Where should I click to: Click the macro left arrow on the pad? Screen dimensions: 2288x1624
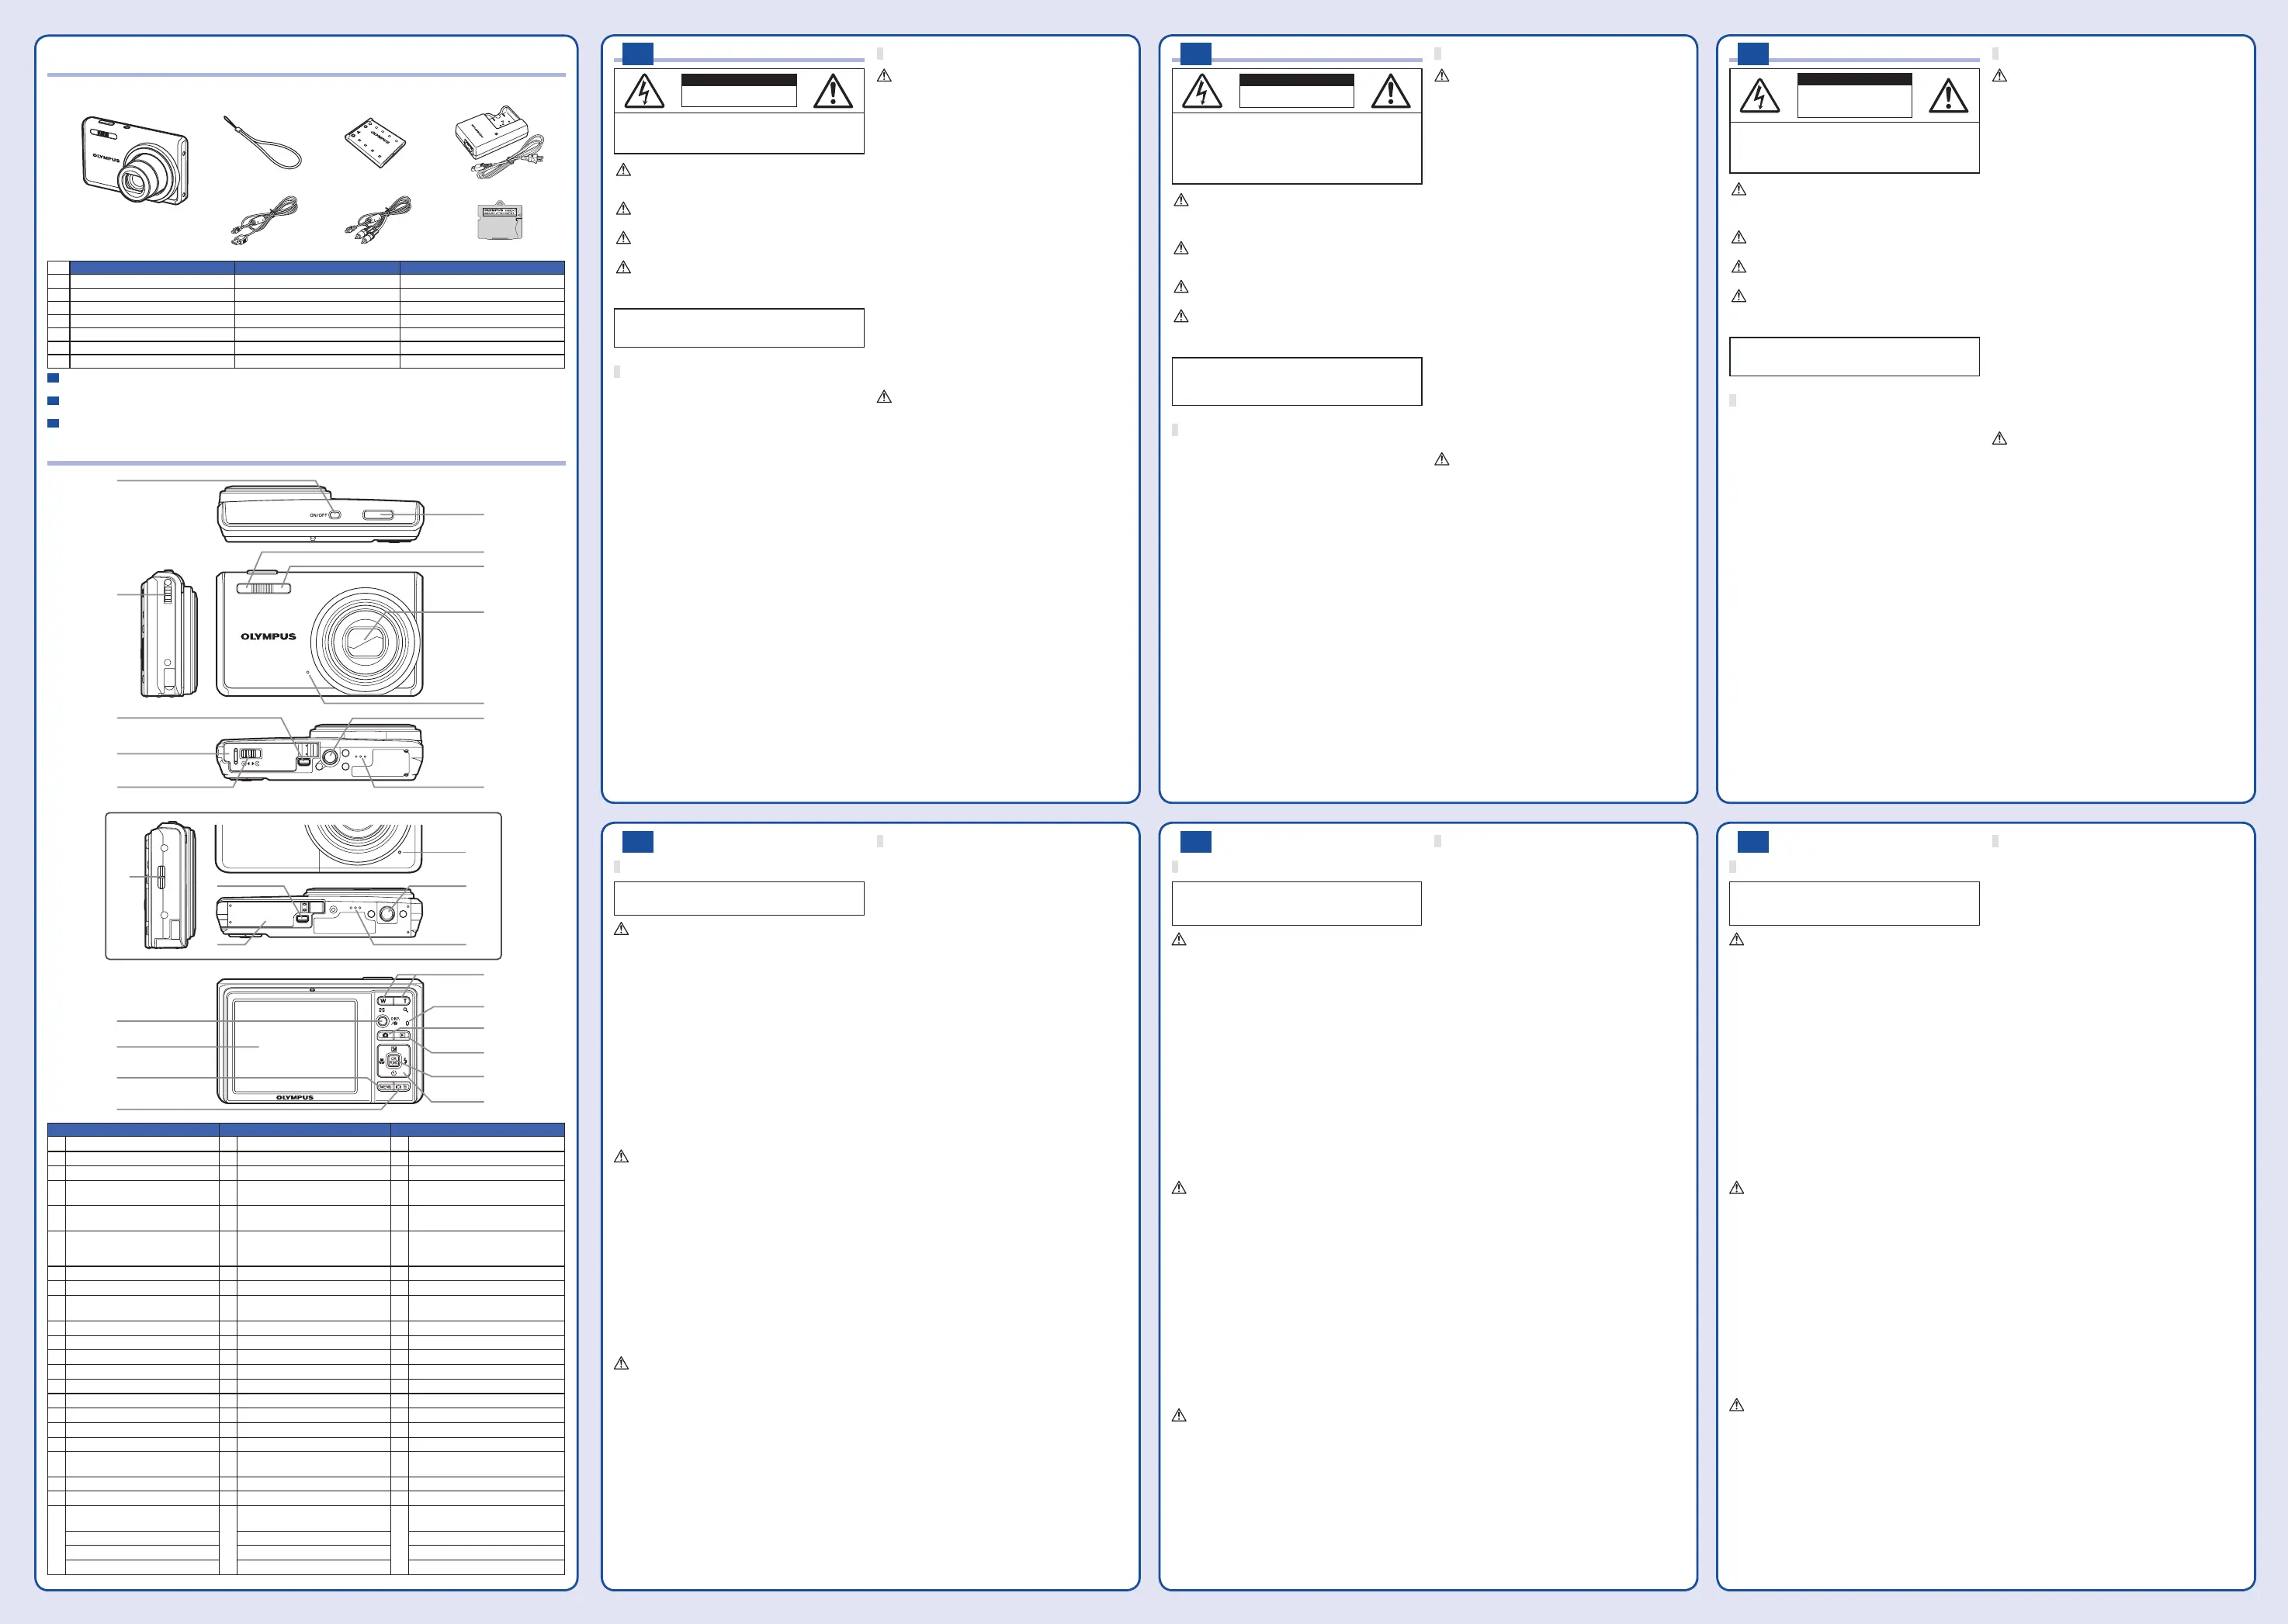pyautogui.click(x=382, y=1061)
